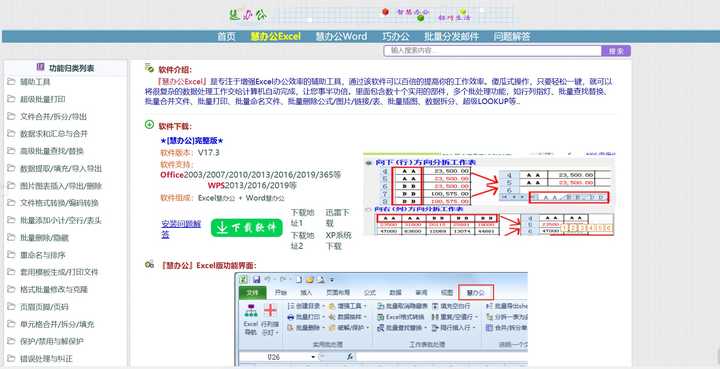This screenshot has width=720, height=369.
Task: Click the green 下载软件 button
Action: pyautogui.click(x=247, y=228)
